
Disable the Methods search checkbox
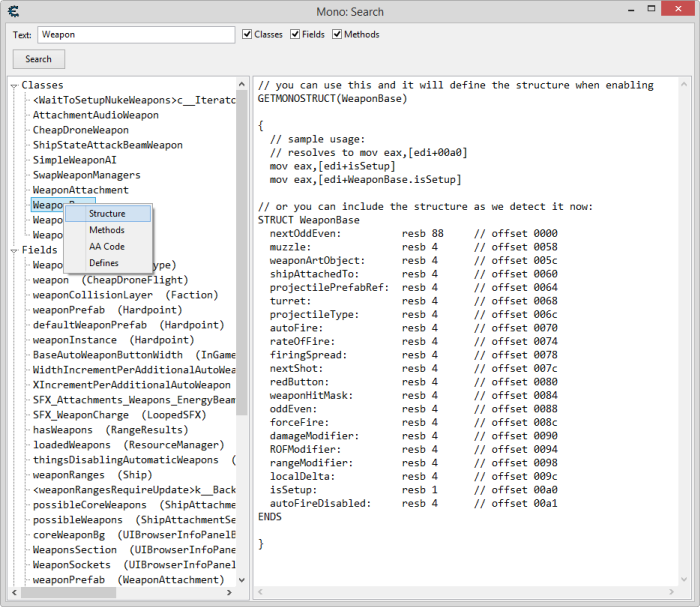coord(338,34)
